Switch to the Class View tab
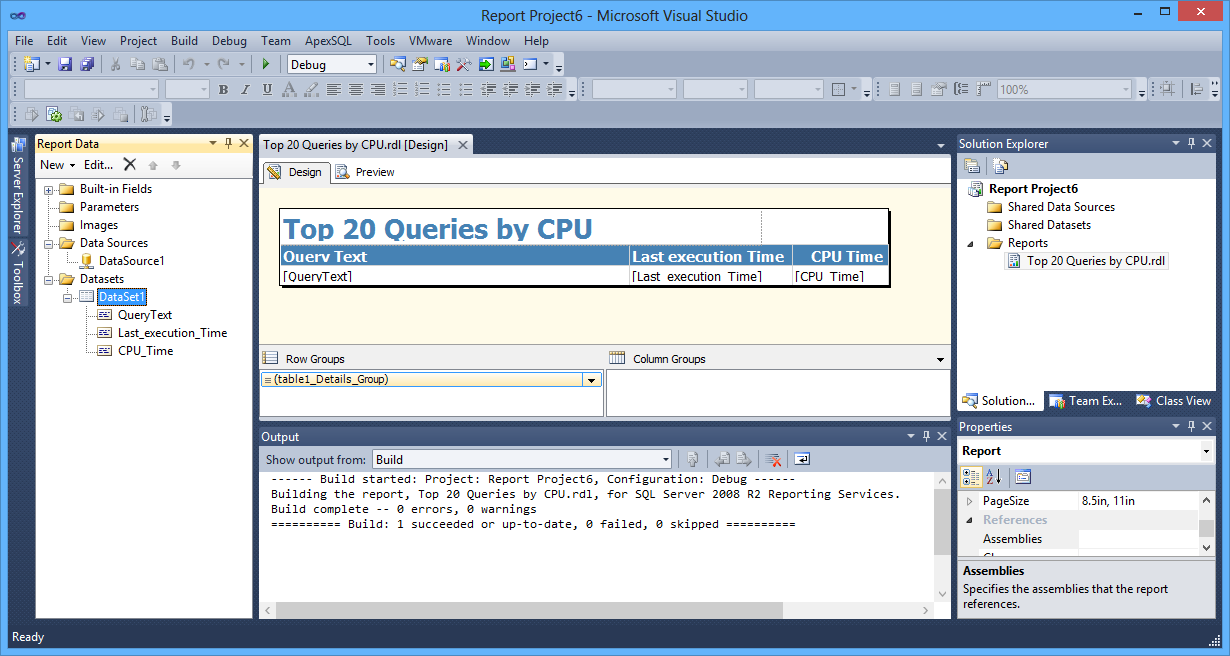The width and height of the screenshot is (1230, 656). (x=1172, y=401)
